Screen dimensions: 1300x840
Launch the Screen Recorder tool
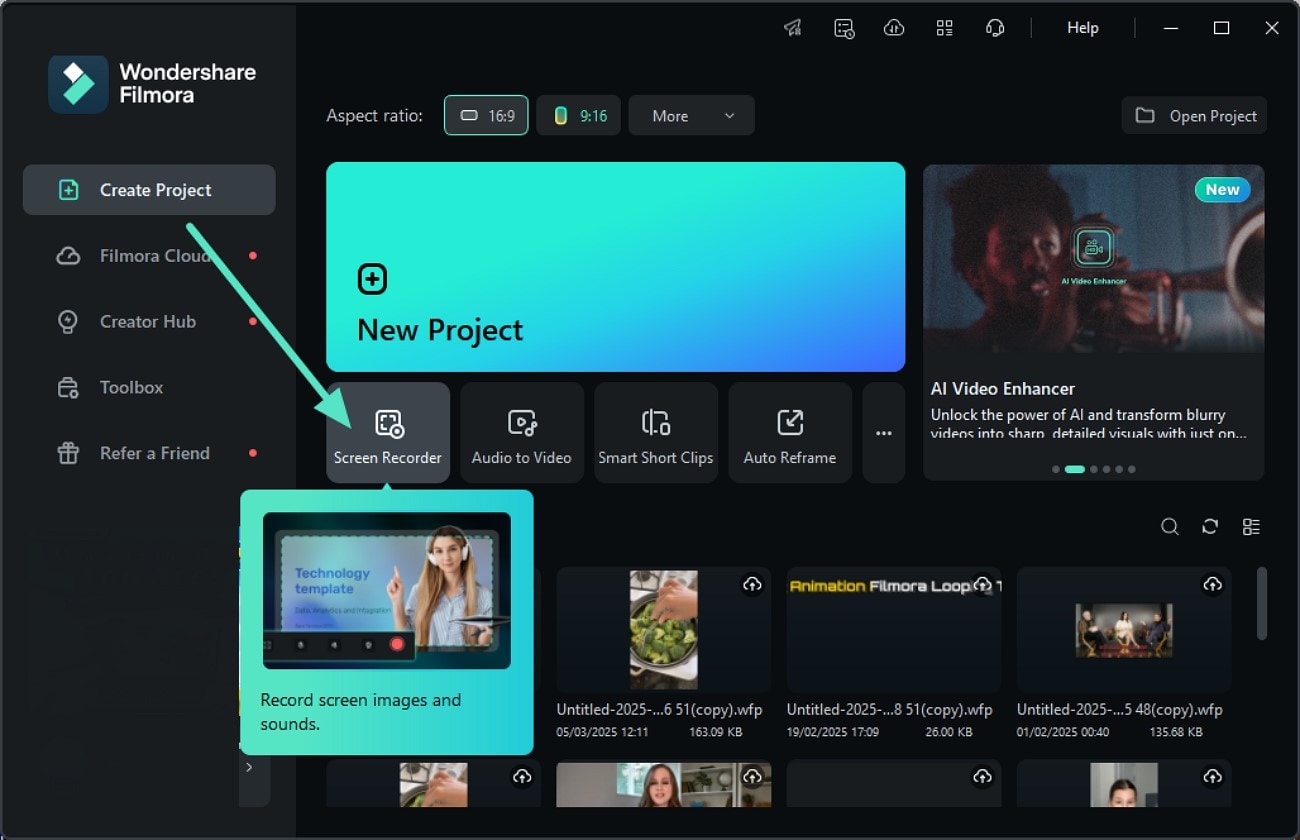(x=388, y=433)
